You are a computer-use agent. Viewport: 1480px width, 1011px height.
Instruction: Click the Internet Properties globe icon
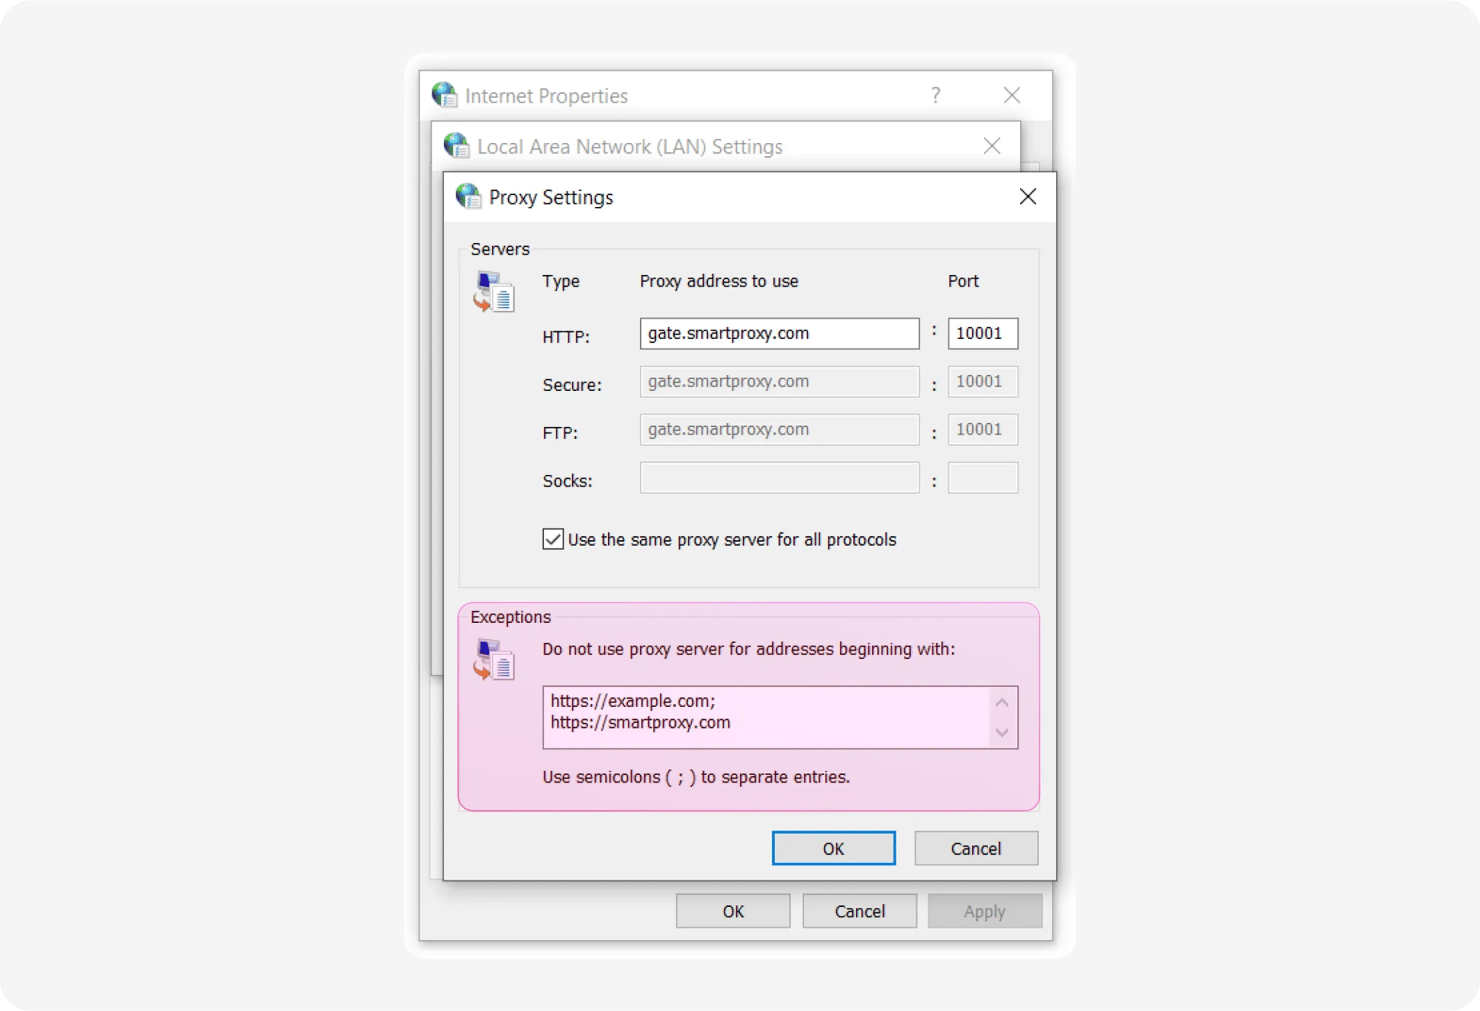444,95
